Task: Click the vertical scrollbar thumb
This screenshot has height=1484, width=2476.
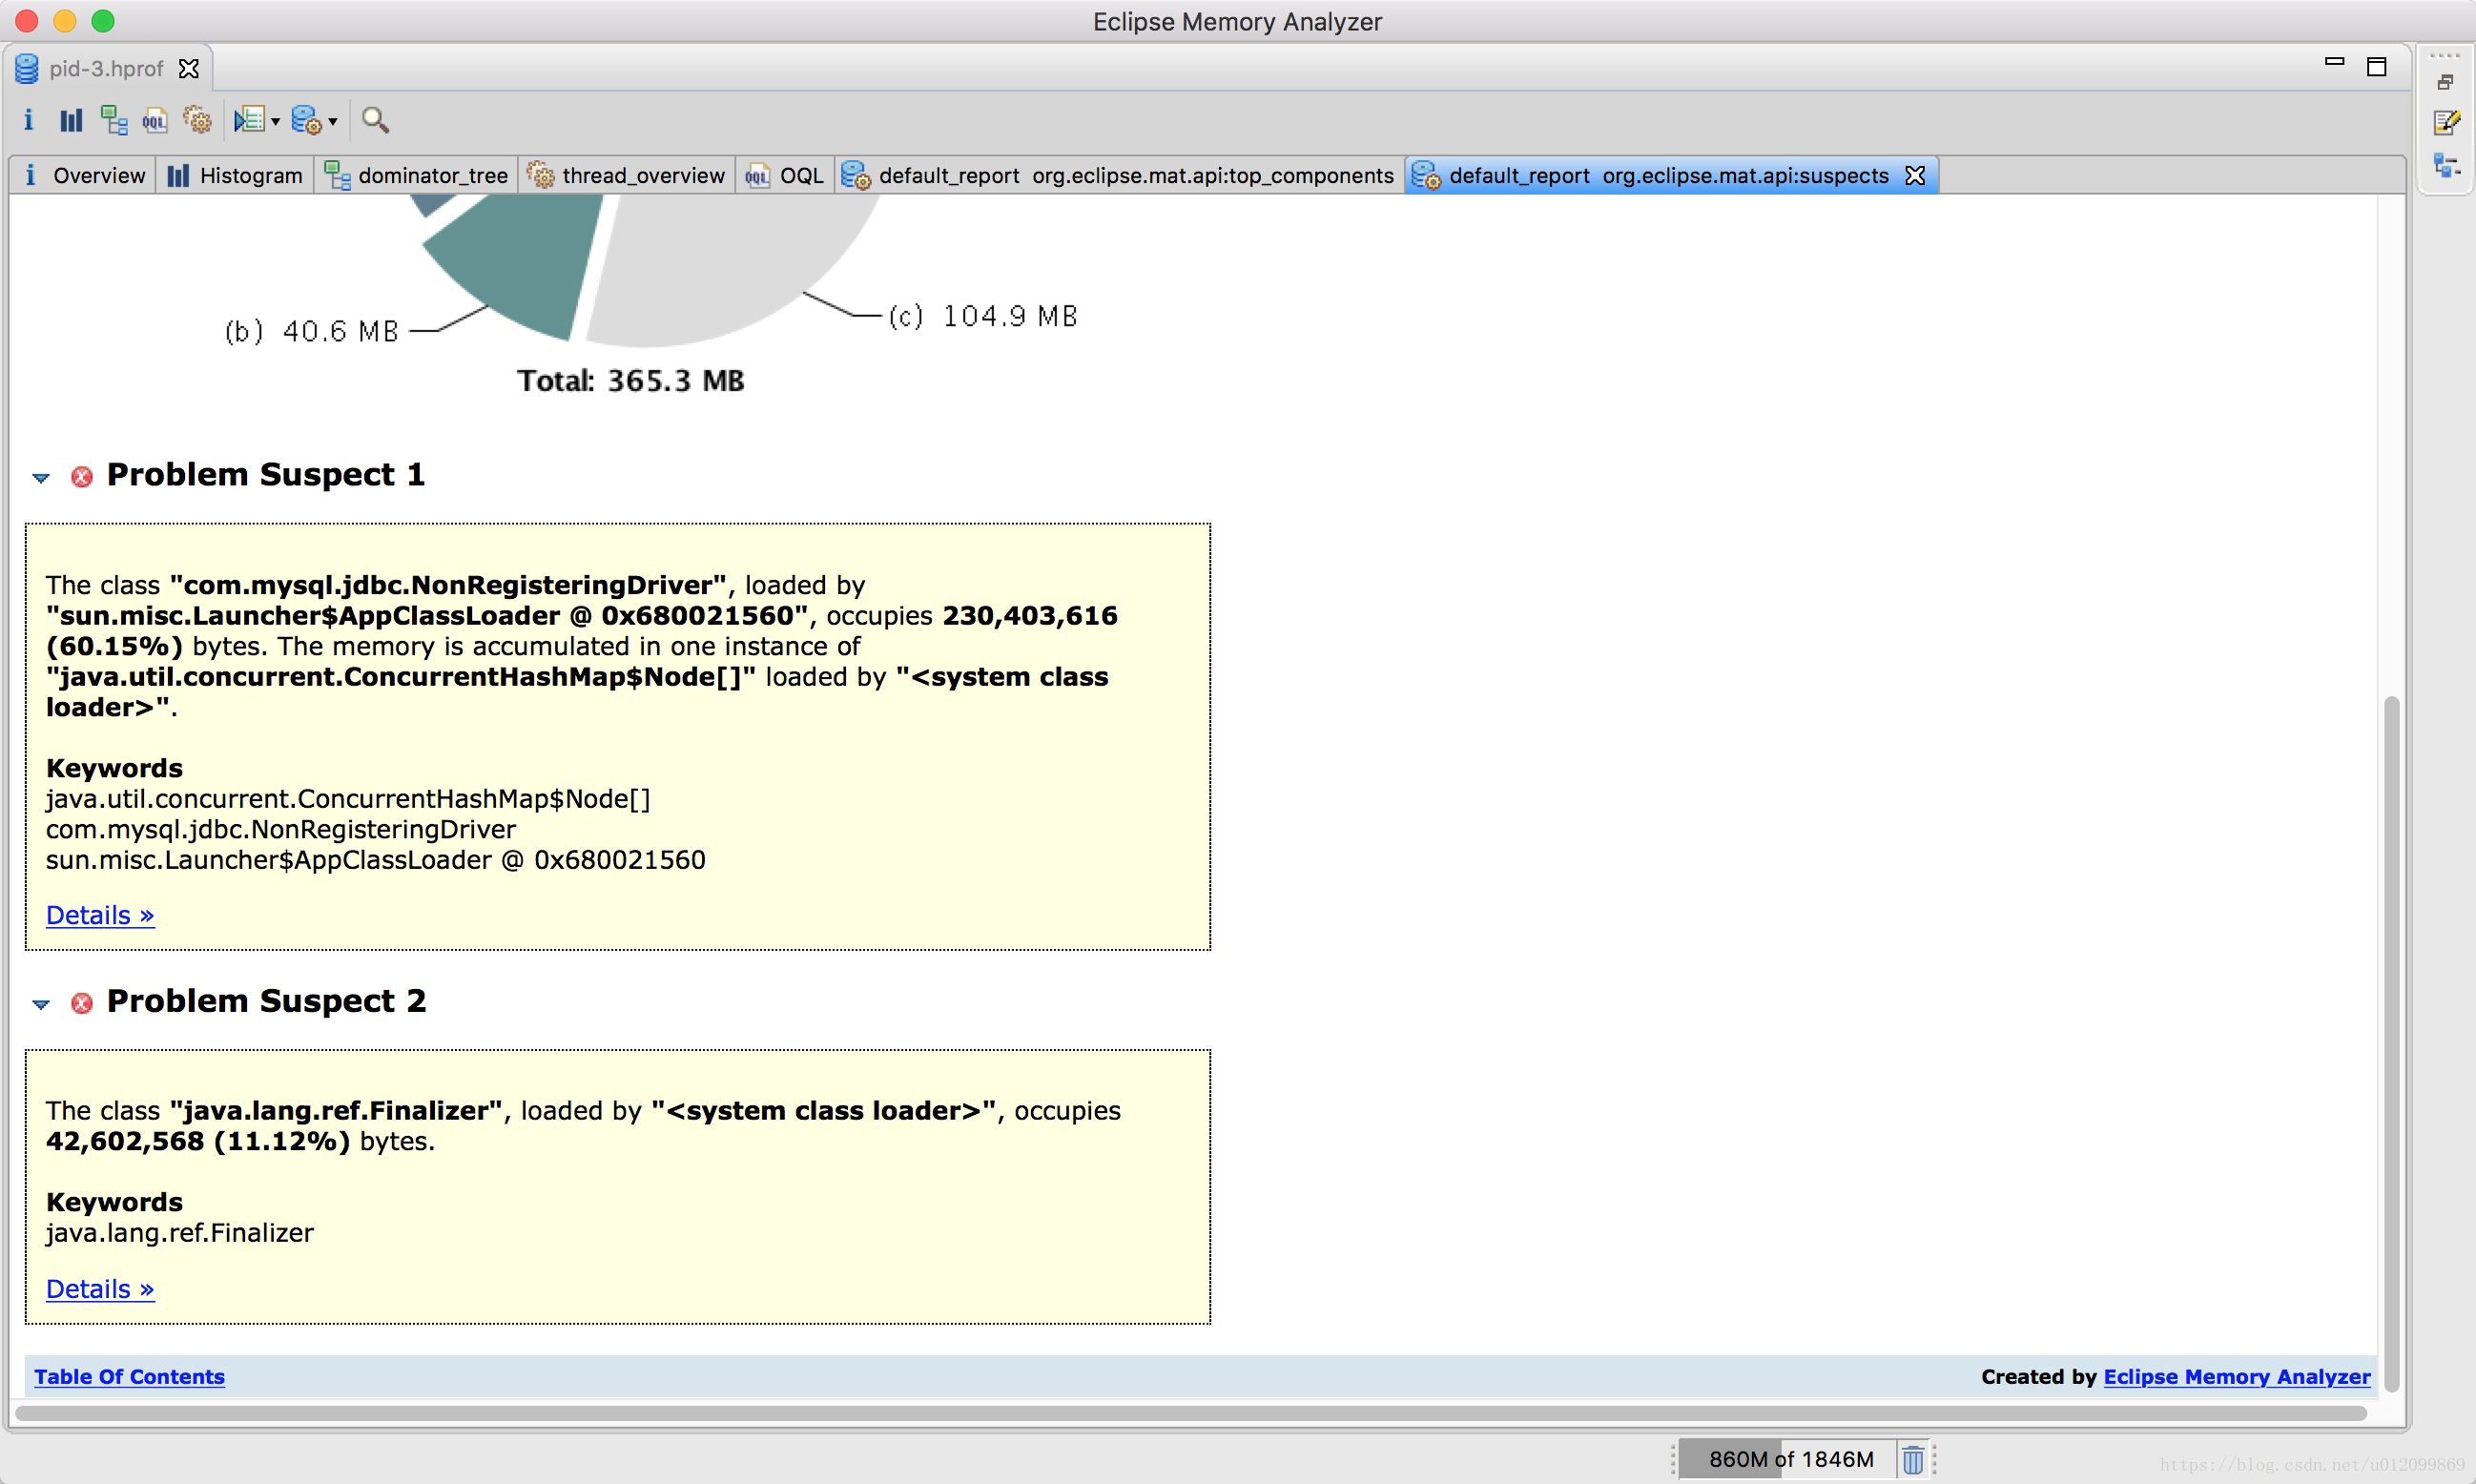Action: (2391, 1042)
